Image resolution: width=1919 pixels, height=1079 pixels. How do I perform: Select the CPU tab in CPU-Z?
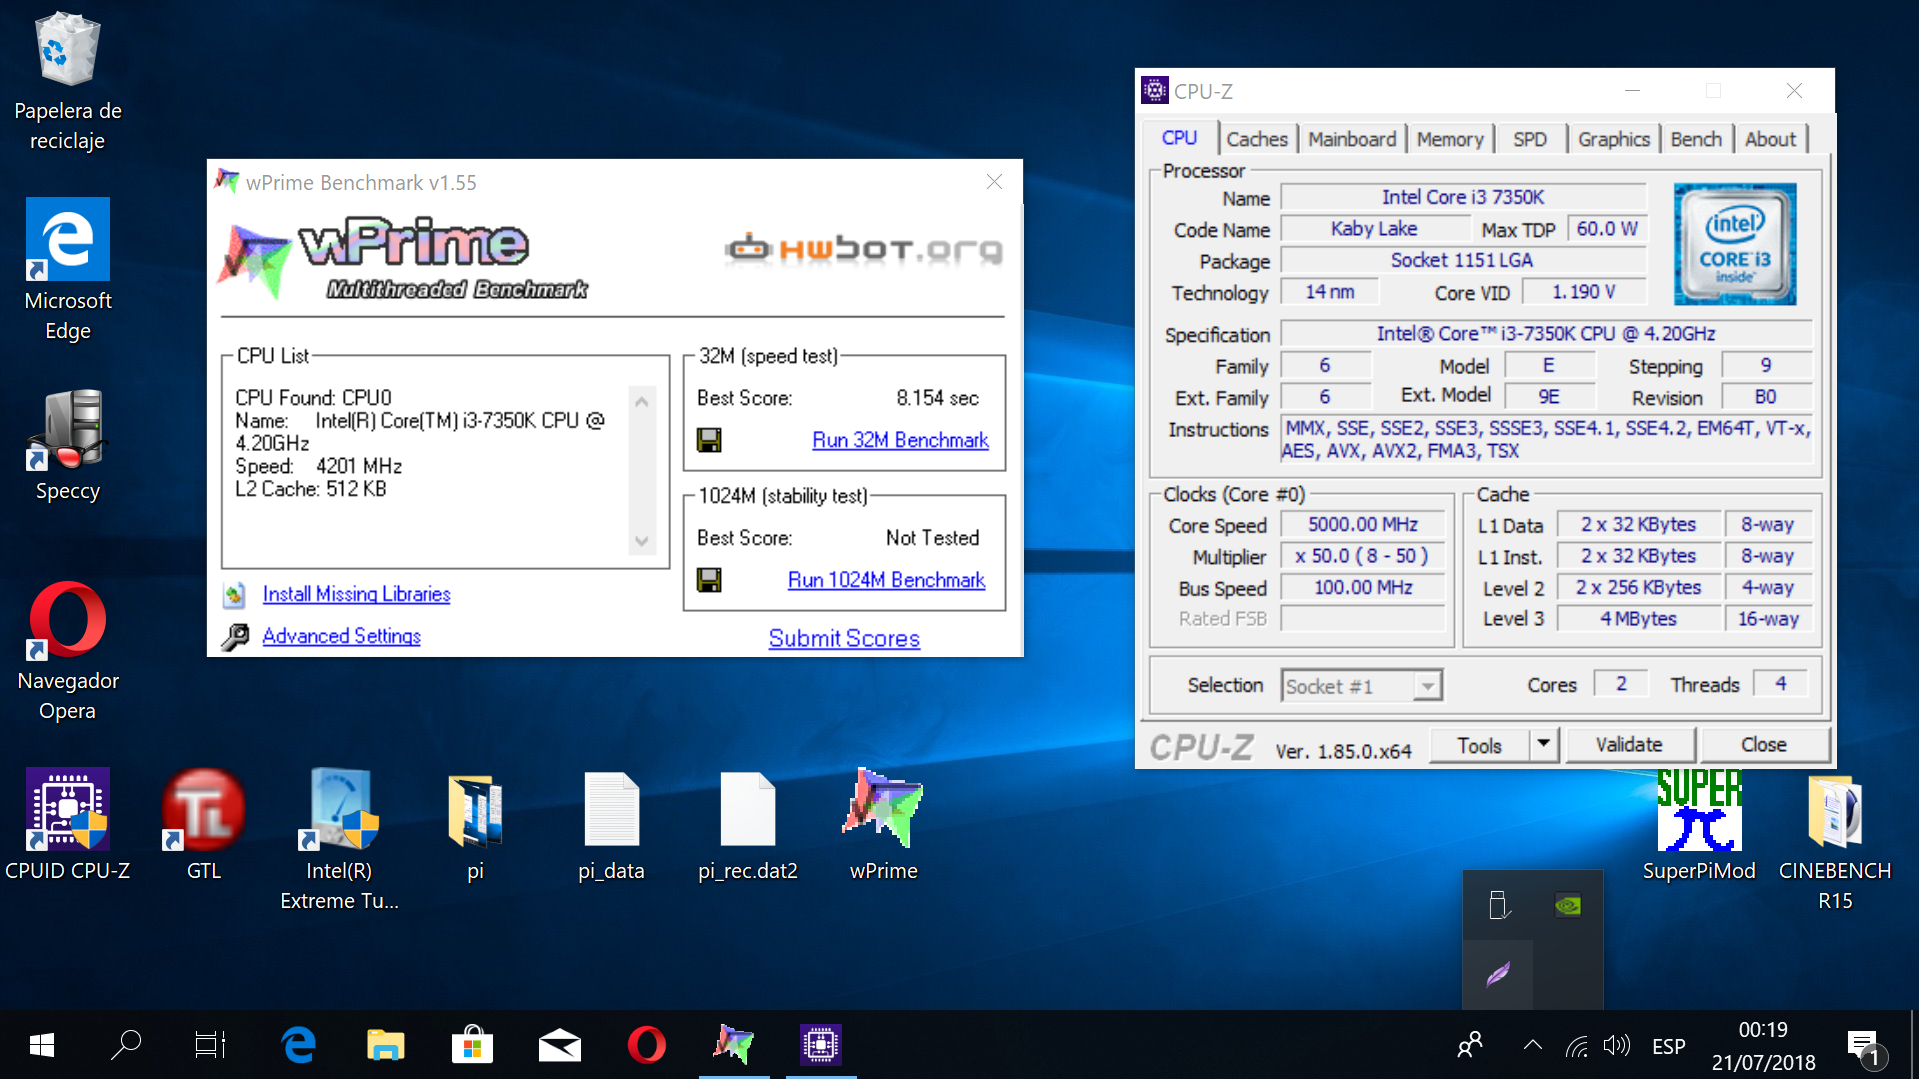(x=1179, y=138)
